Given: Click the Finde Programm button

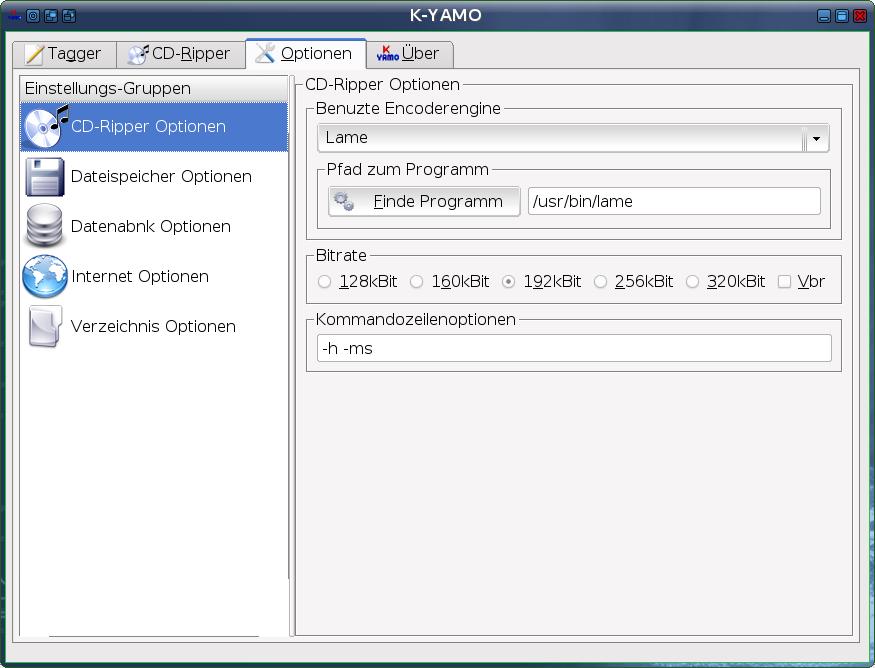Looking at the screenshot, I should pos(424,201).
